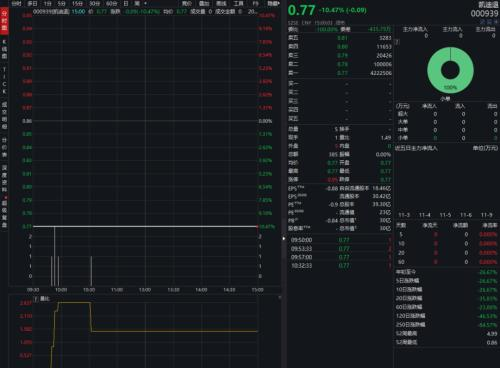Switch to the 日 daily chart period
500x368 pixels.
tap(126, 4)
